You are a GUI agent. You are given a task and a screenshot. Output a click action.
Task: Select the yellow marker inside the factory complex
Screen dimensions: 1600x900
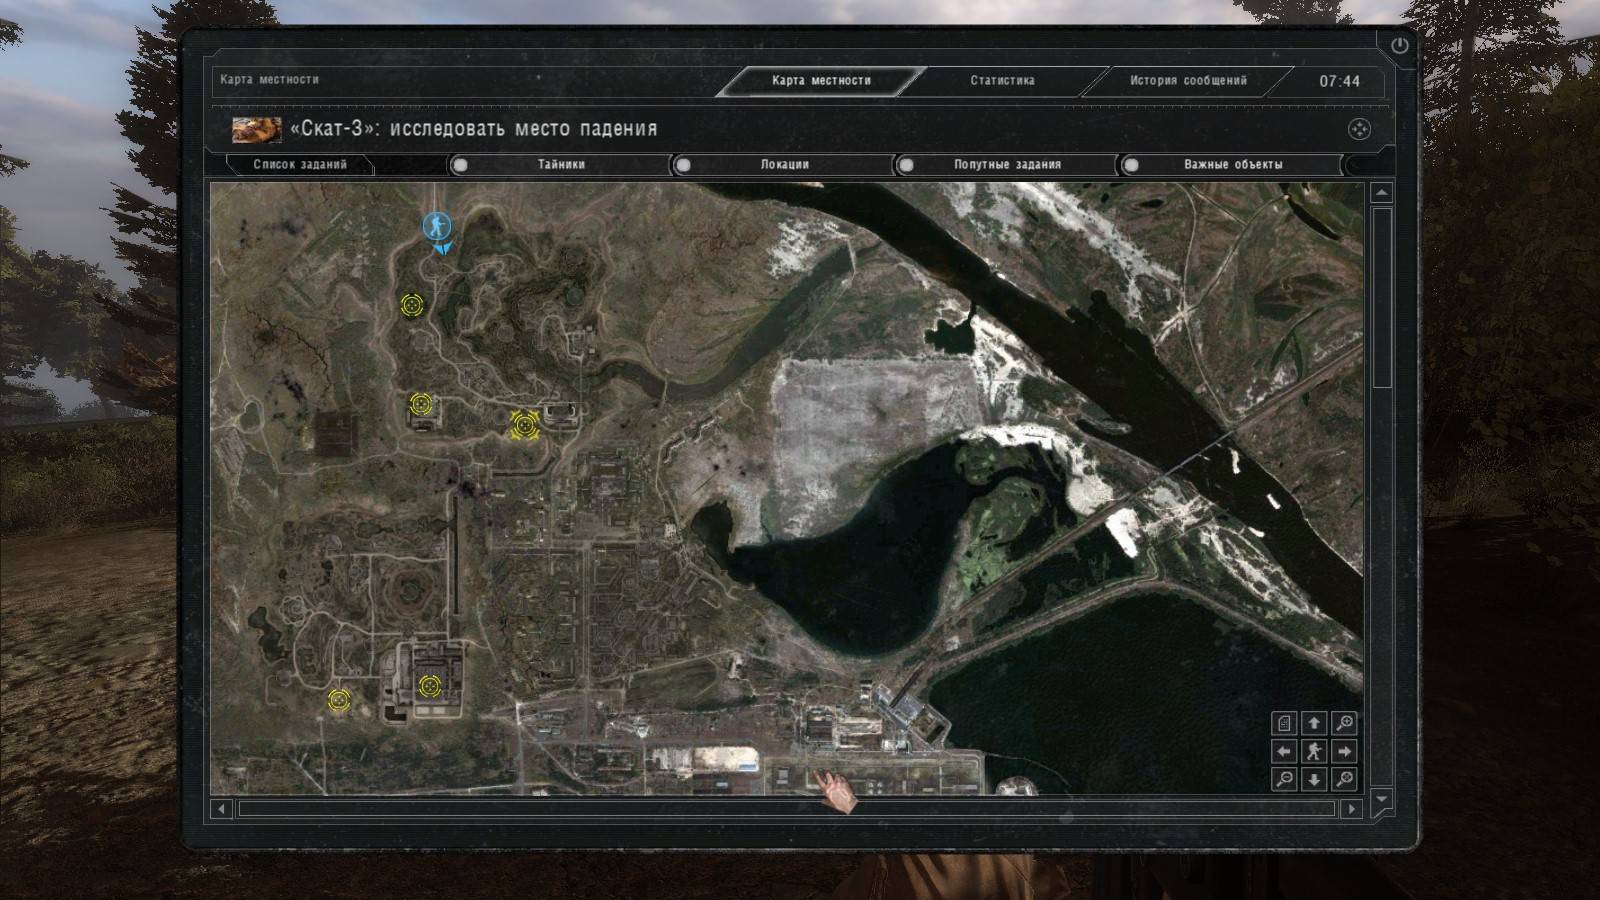(429, 686)
